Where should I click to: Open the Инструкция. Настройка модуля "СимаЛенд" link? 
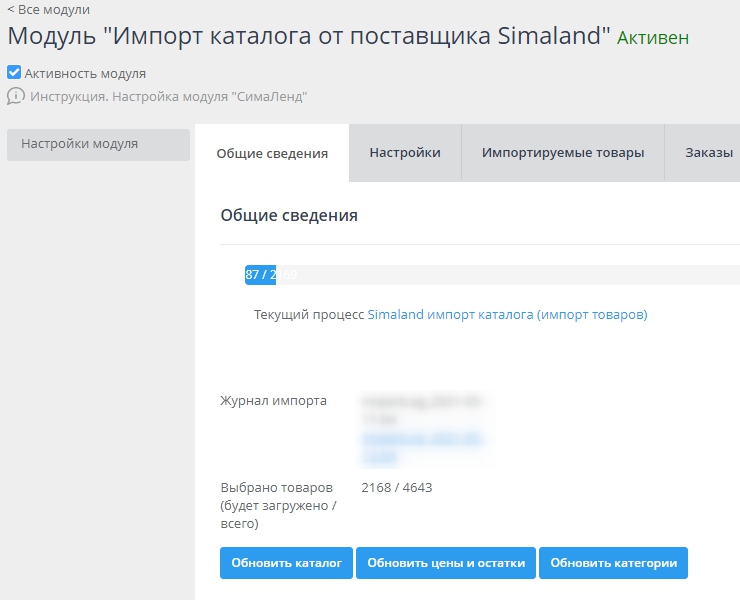point(168,97)
